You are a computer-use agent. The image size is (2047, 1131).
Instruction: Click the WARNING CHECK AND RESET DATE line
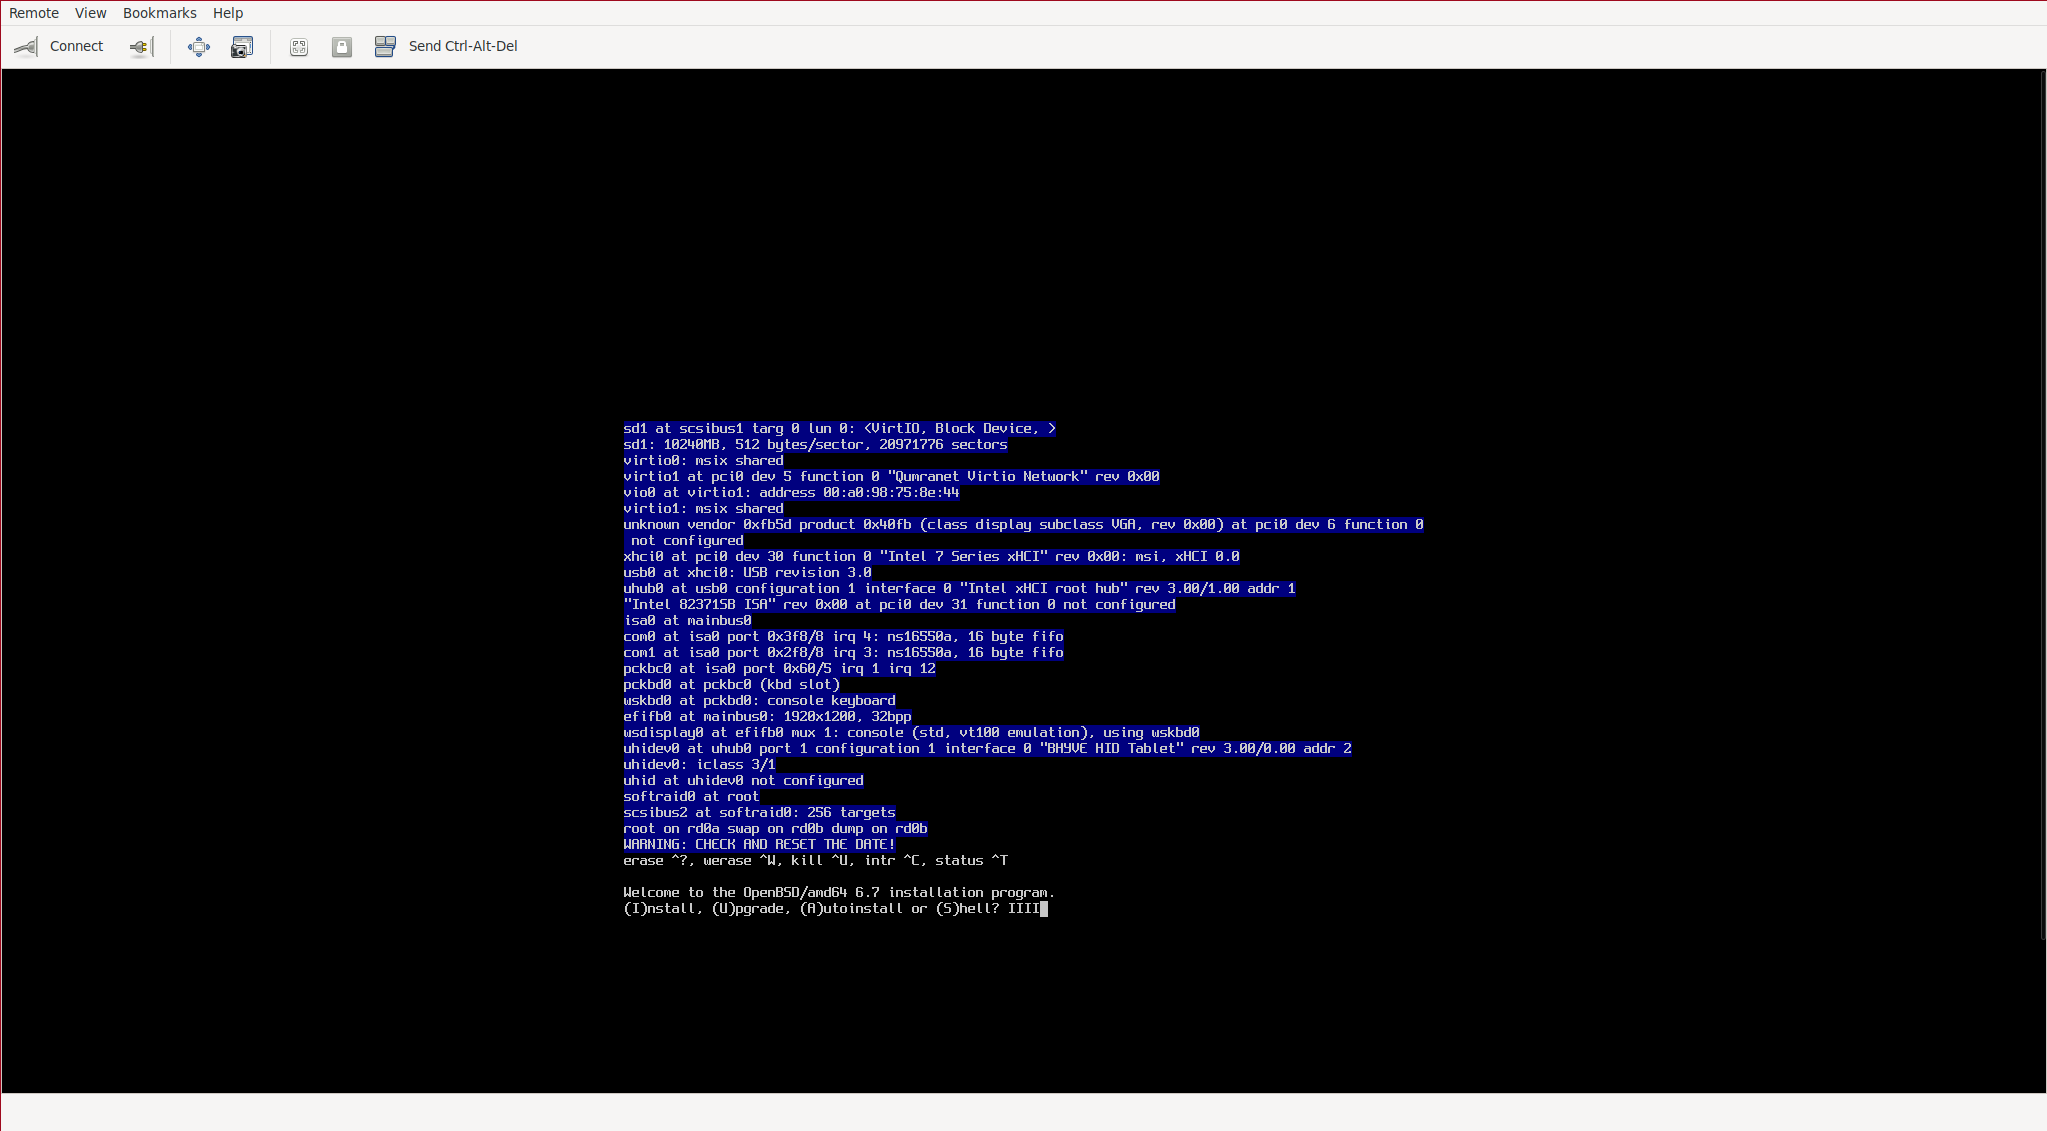click(758, 845)
